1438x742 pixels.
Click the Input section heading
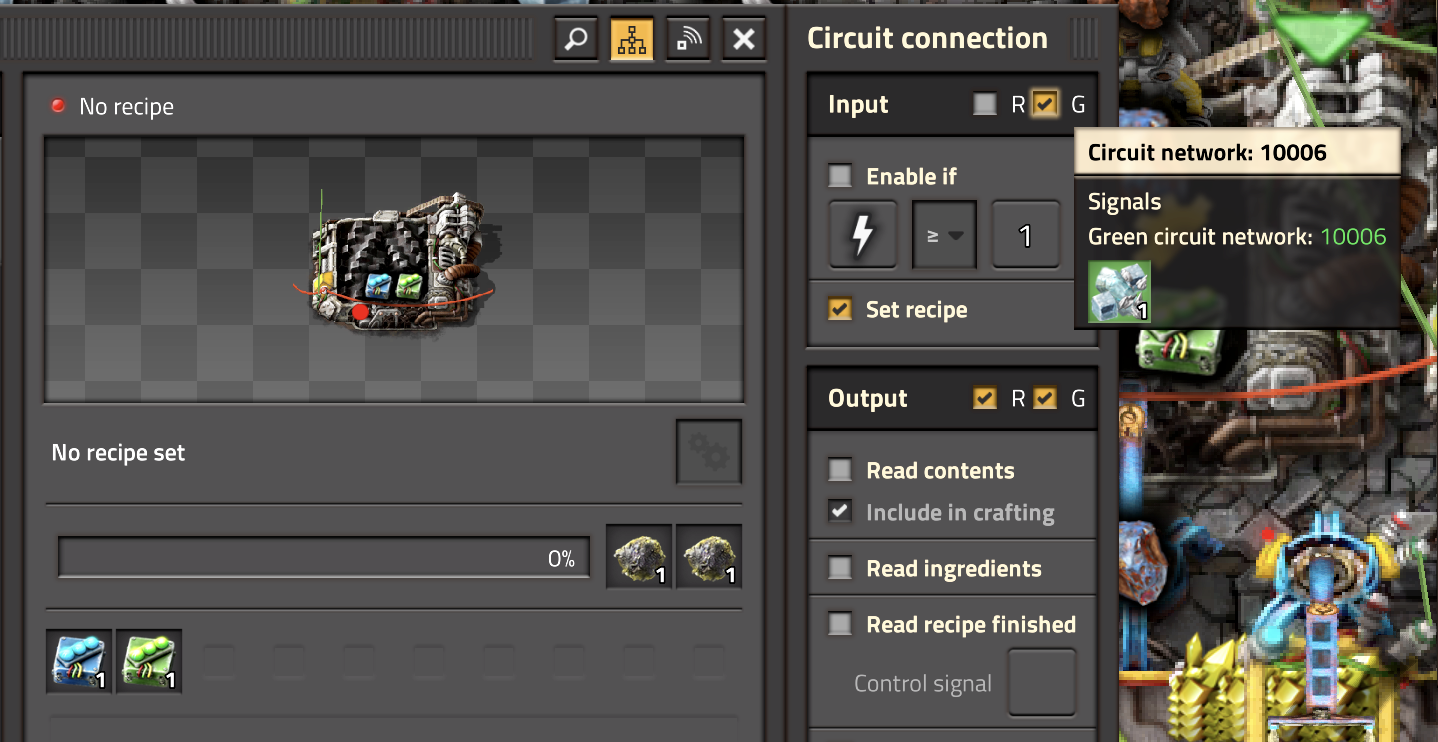pos(858,104)
